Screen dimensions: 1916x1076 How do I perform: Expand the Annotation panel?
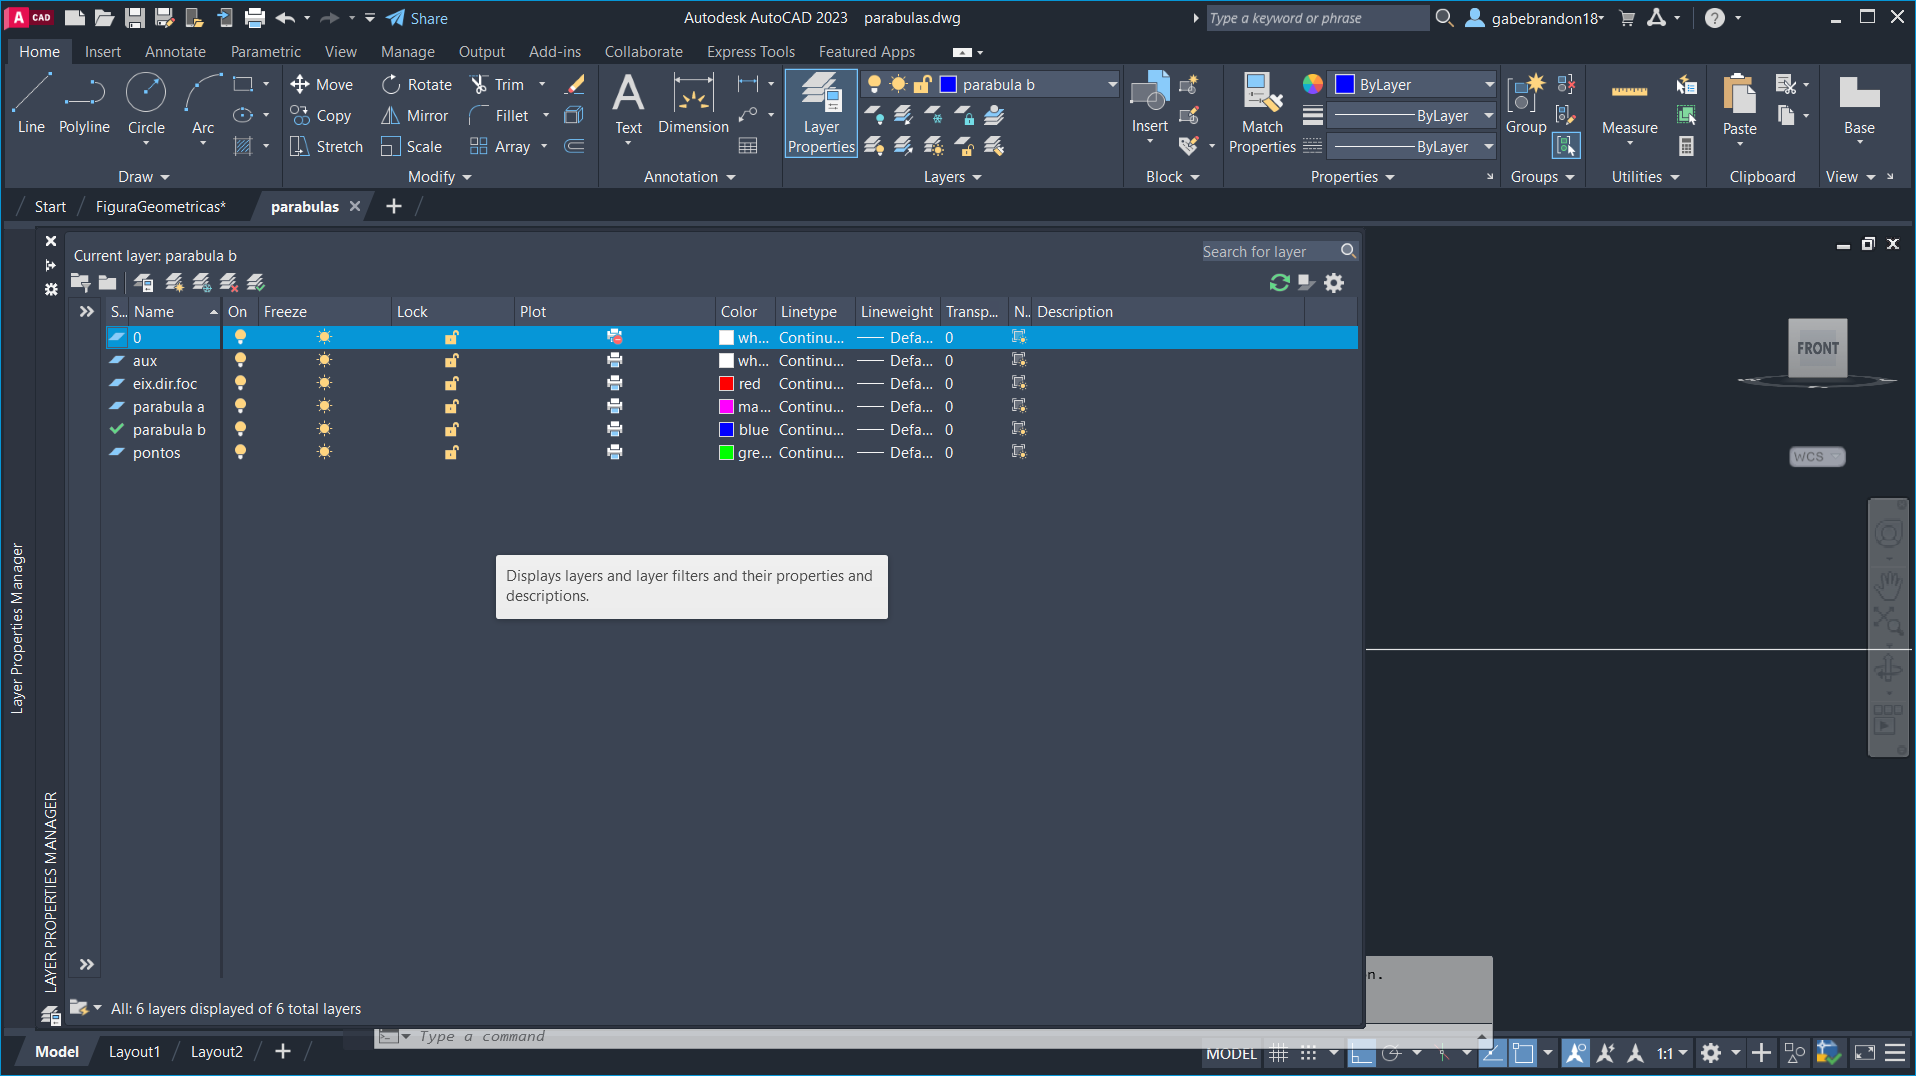pos(689,177)
